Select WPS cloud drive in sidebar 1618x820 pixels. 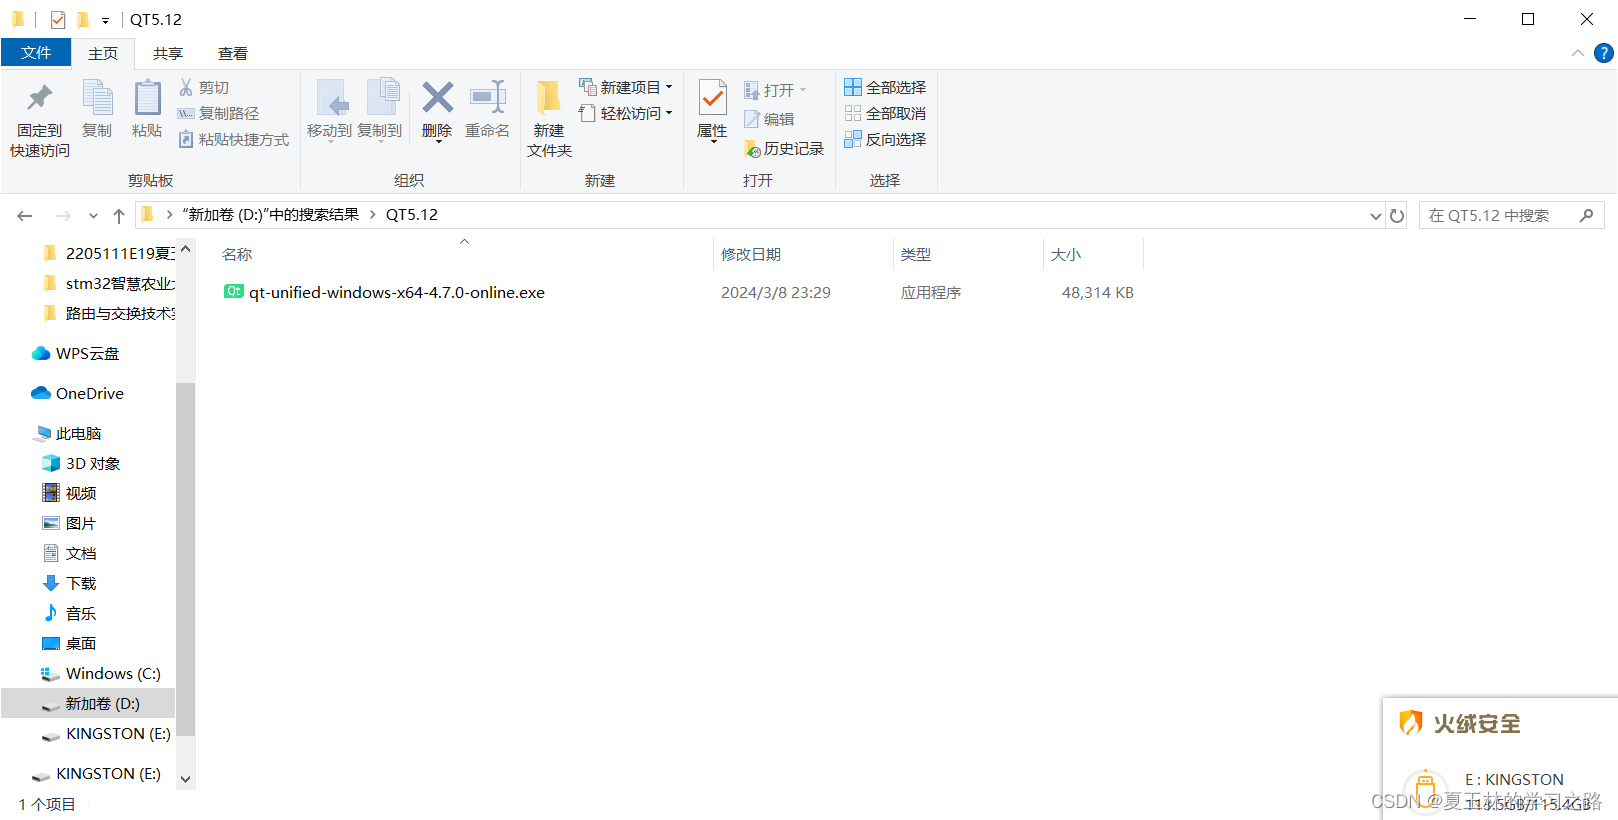pos(87,353)
